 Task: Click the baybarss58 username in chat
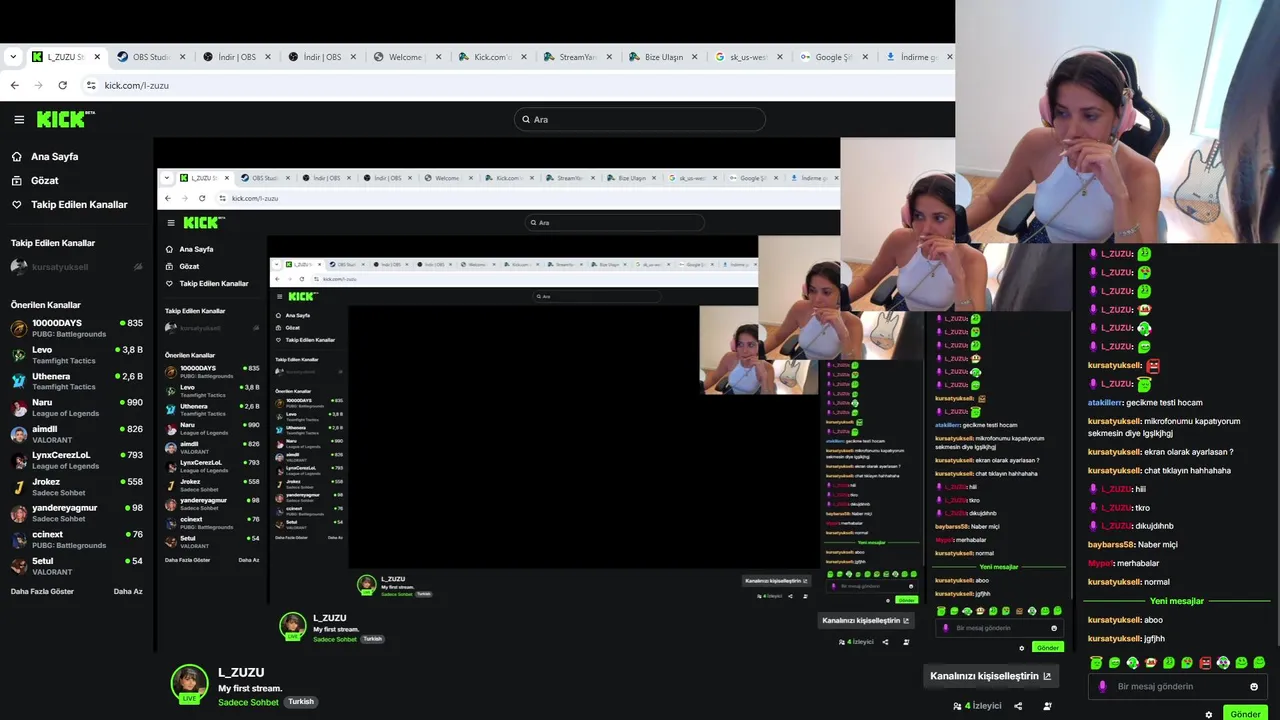(x=1111, y=544)
